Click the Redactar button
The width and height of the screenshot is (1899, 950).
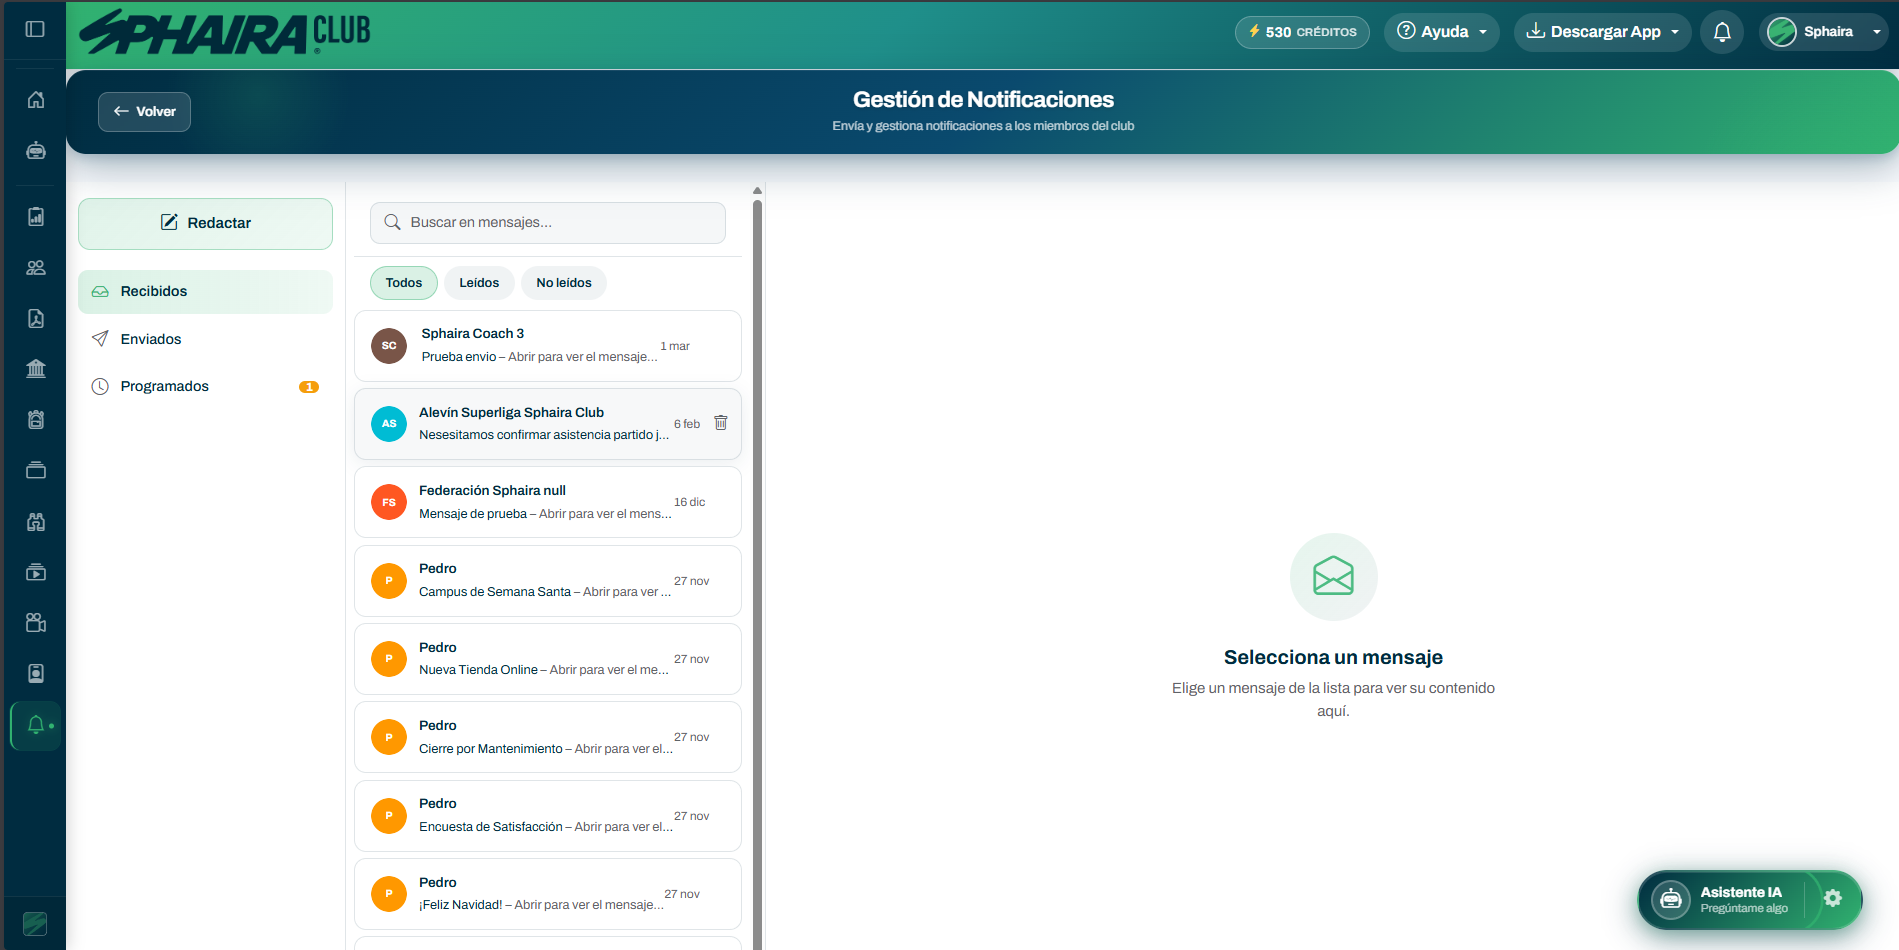[205, 223]
